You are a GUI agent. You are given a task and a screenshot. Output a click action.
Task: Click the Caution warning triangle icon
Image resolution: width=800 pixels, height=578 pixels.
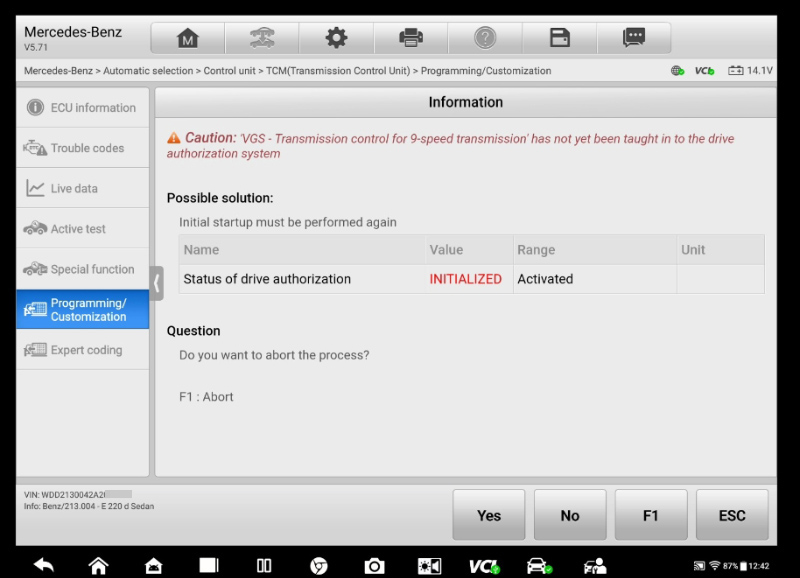(173, 138)
